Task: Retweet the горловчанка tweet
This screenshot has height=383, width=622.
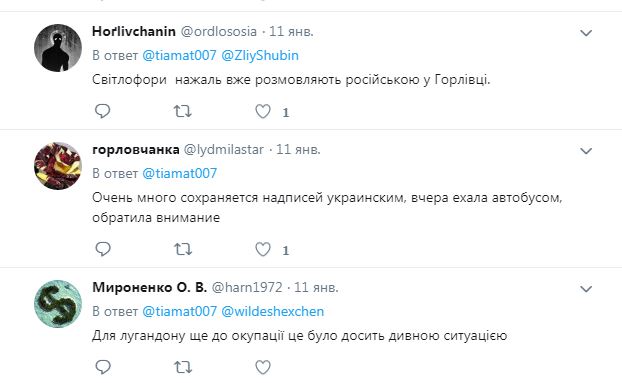Action: click(x=183, y=249)
